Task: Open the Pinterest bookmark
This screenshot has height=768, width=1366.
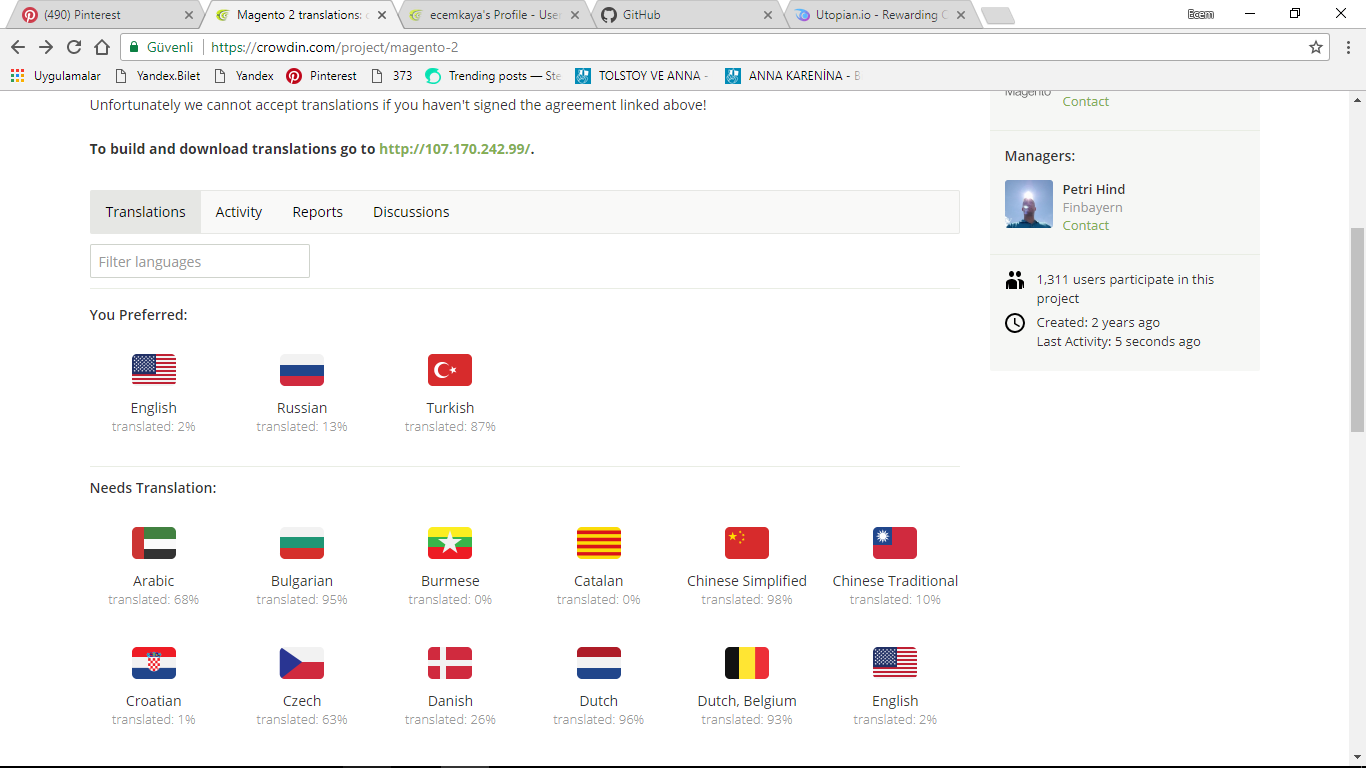Action: click(321, 76)
